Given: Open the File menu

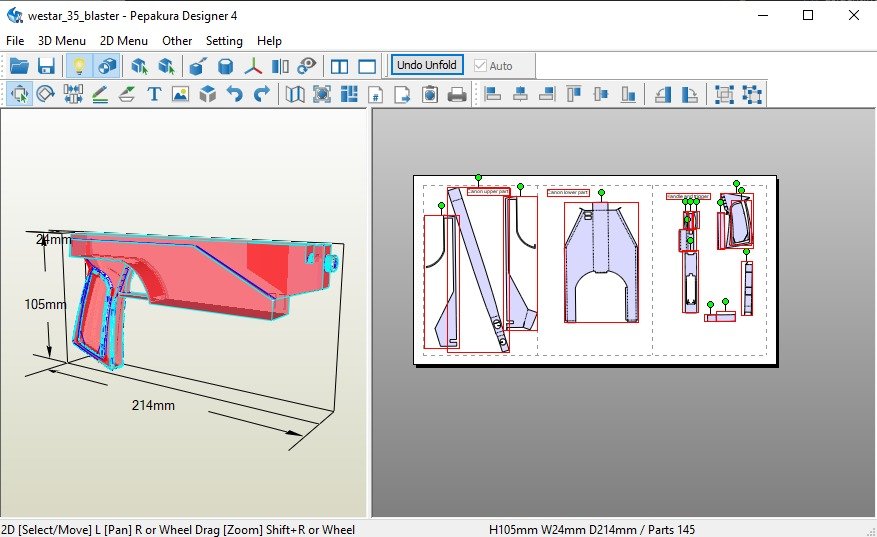Looking at the screenshot, I should pos(15,41).
